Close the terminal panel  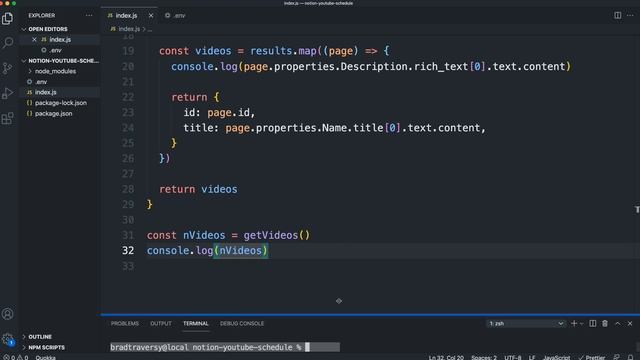pos(630,323)
